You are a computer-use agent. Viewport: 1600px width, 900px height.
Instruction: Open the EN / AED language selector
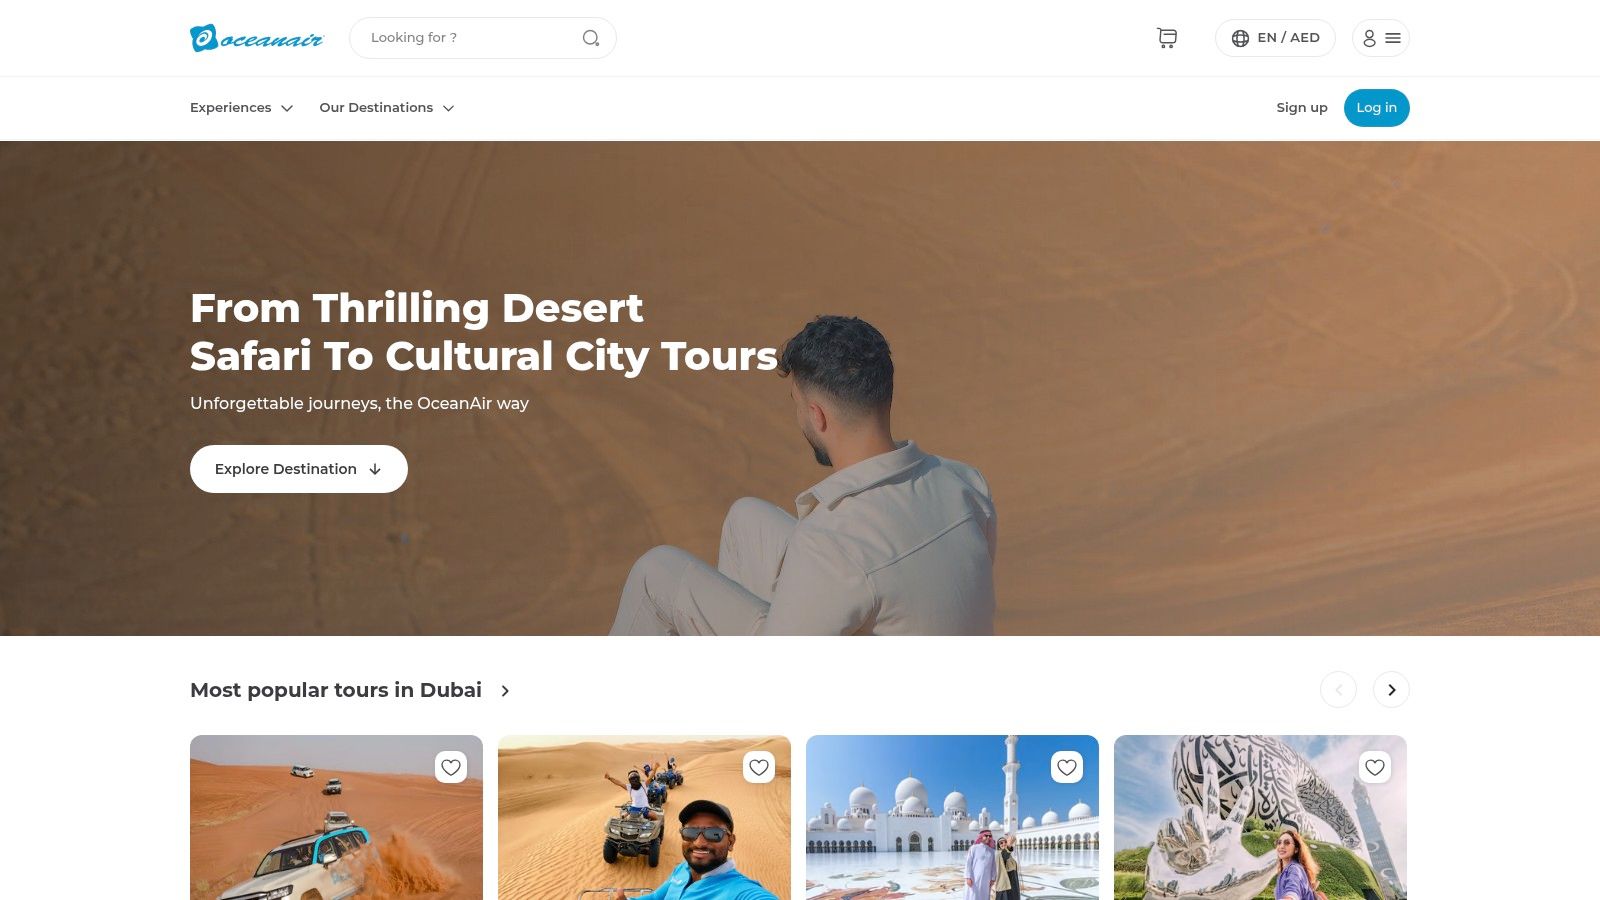[x=1275, y=38]
